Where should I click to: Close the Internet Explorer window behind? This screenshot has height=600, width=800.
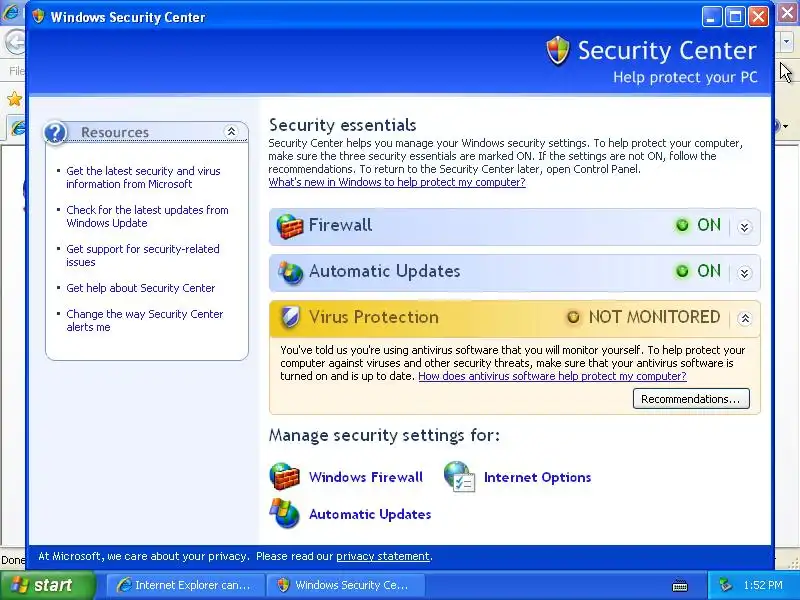[788, 14]
